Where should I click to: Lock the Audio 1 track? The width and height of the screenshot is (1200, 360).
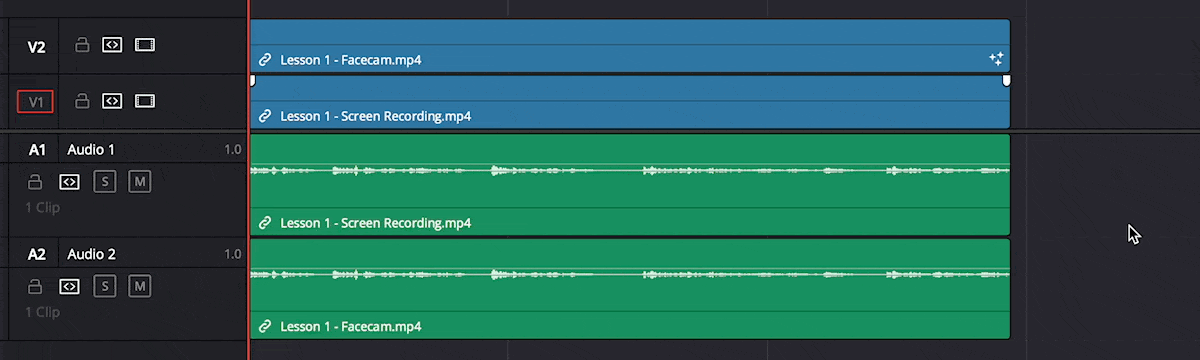(x=36, y=182)
